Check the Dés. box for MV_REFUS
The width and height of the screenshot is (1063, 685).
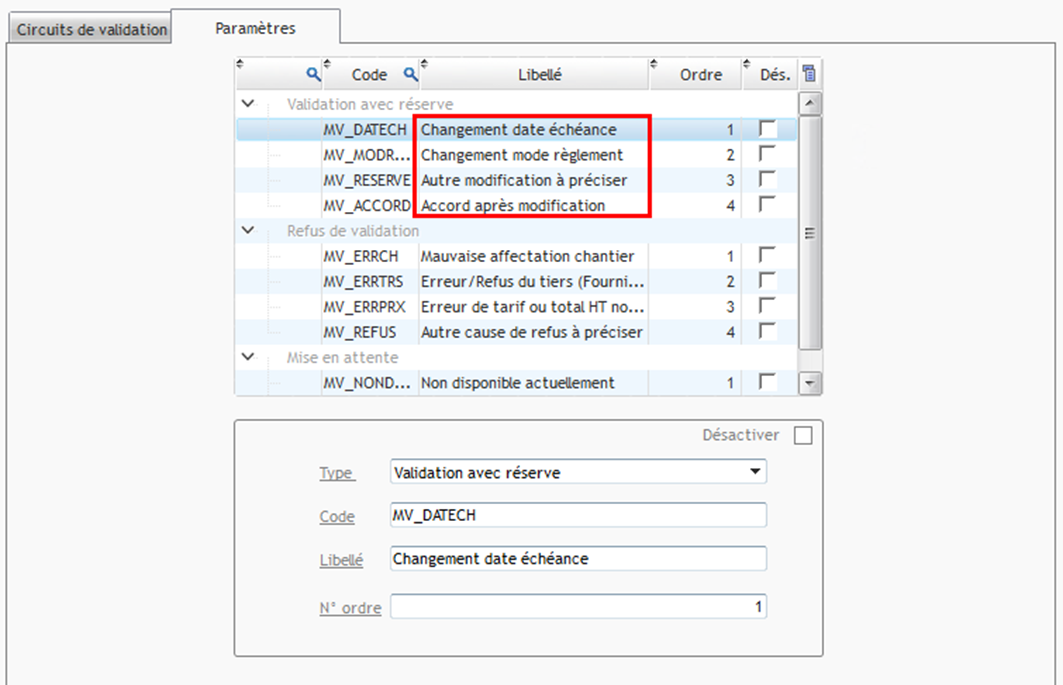click(769, 331)
